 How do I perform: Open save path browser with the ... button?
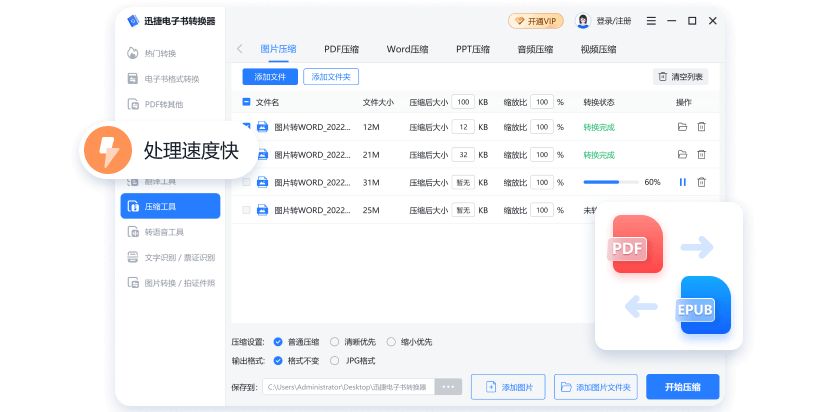pyautogui.click(x=447, y=387)
